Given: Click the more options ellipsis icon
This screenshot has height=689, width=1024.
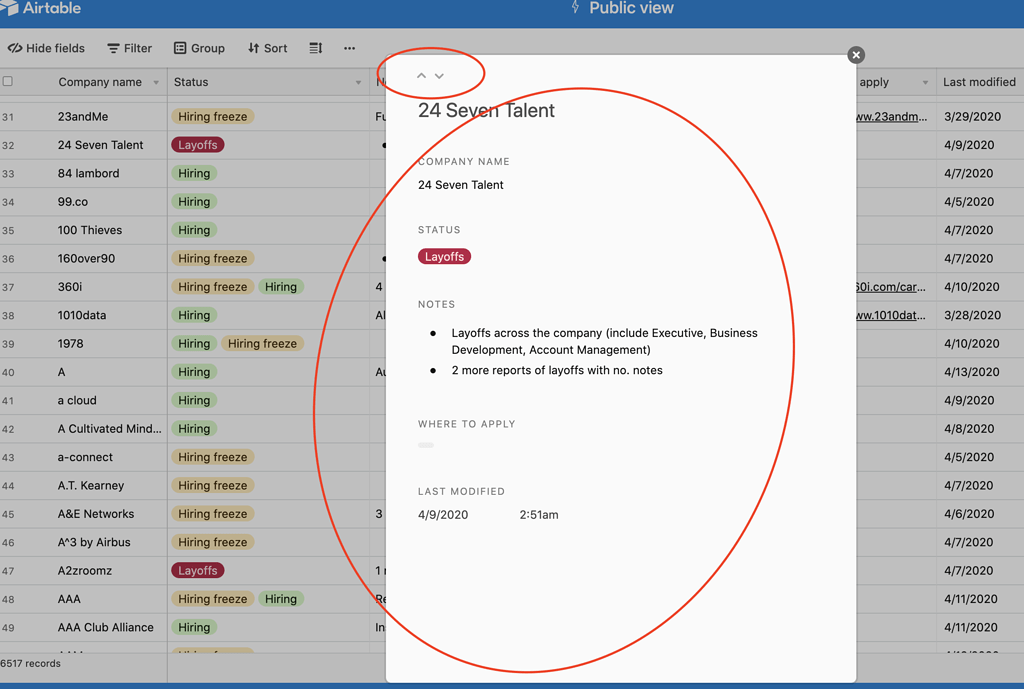Looking at the screenshot, I should 349,48.
